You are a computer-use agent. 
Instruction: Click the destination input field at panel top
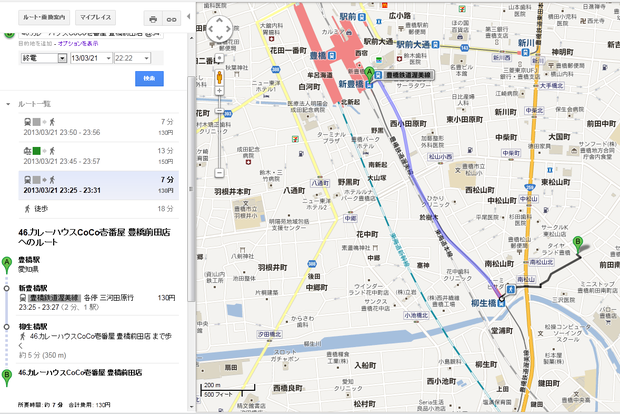[91, 34]
